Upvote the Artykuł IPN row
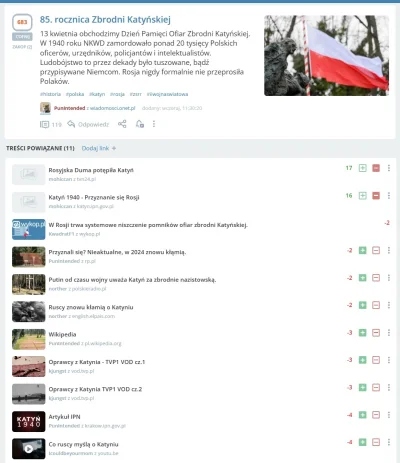 click(362, 415)
